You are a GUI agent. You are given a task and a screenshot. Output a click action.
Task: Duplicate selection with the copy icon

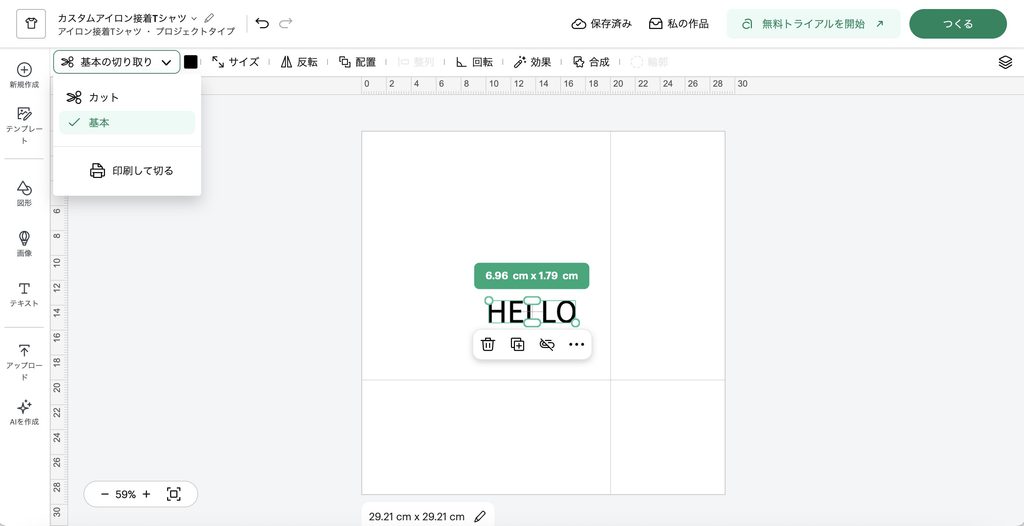pyautogui.click(x=517, y=344)
